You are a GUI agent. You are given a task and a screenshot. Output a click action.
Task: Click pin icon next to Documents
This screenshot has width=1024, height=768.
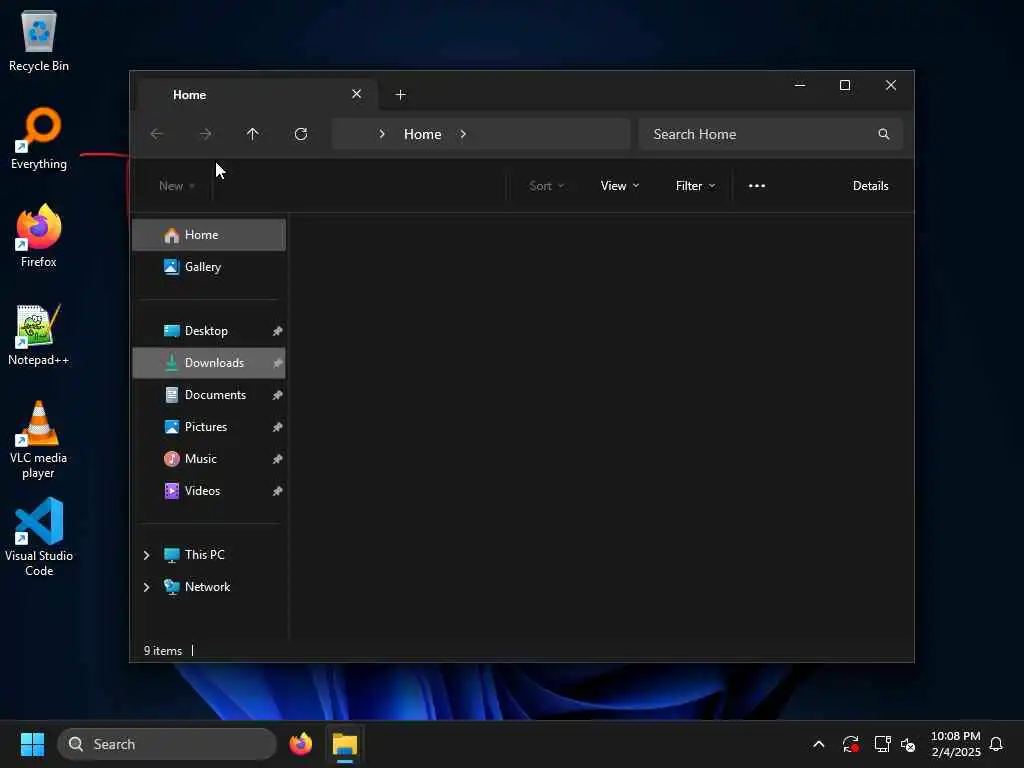278,395
